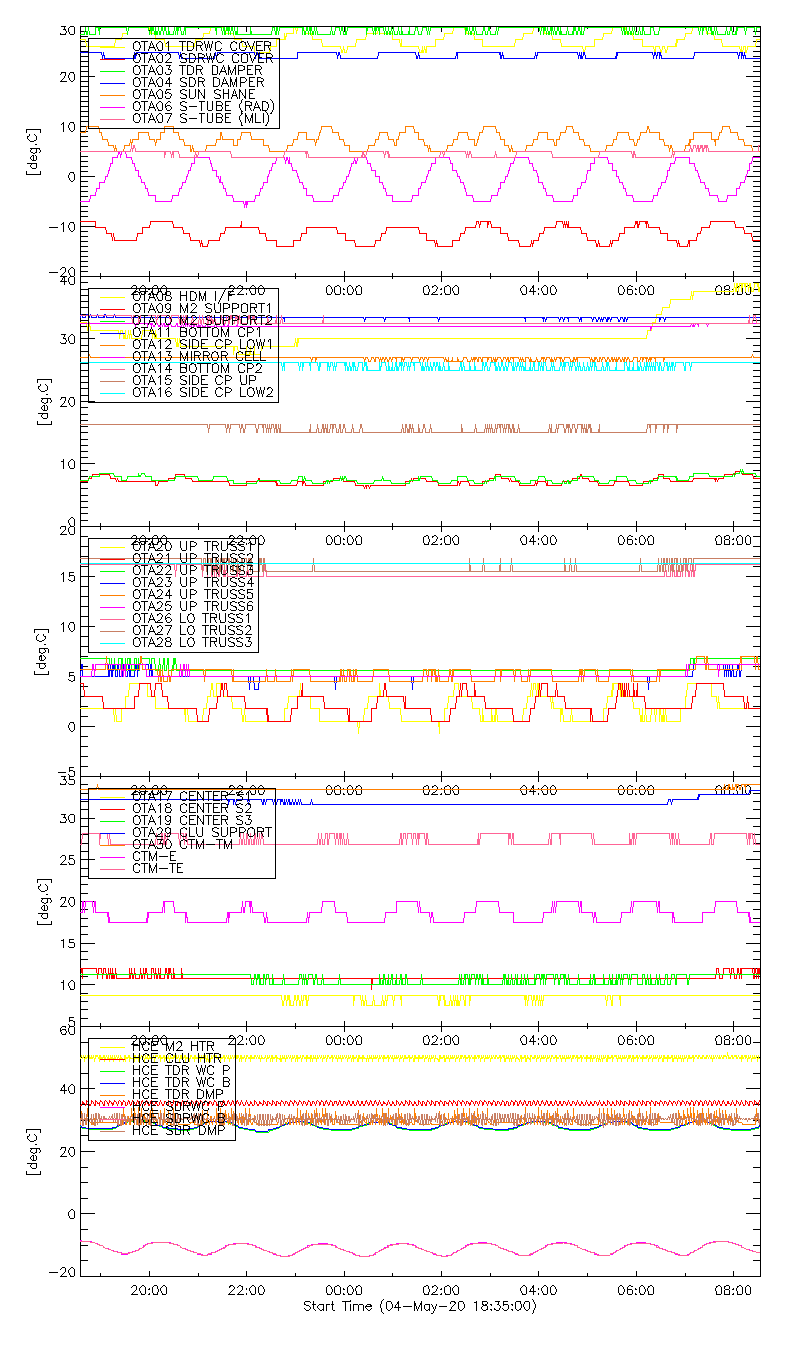Select the OTA25 UP TRUSS6 legend label

pyautogui.click(x=180, y=606)
